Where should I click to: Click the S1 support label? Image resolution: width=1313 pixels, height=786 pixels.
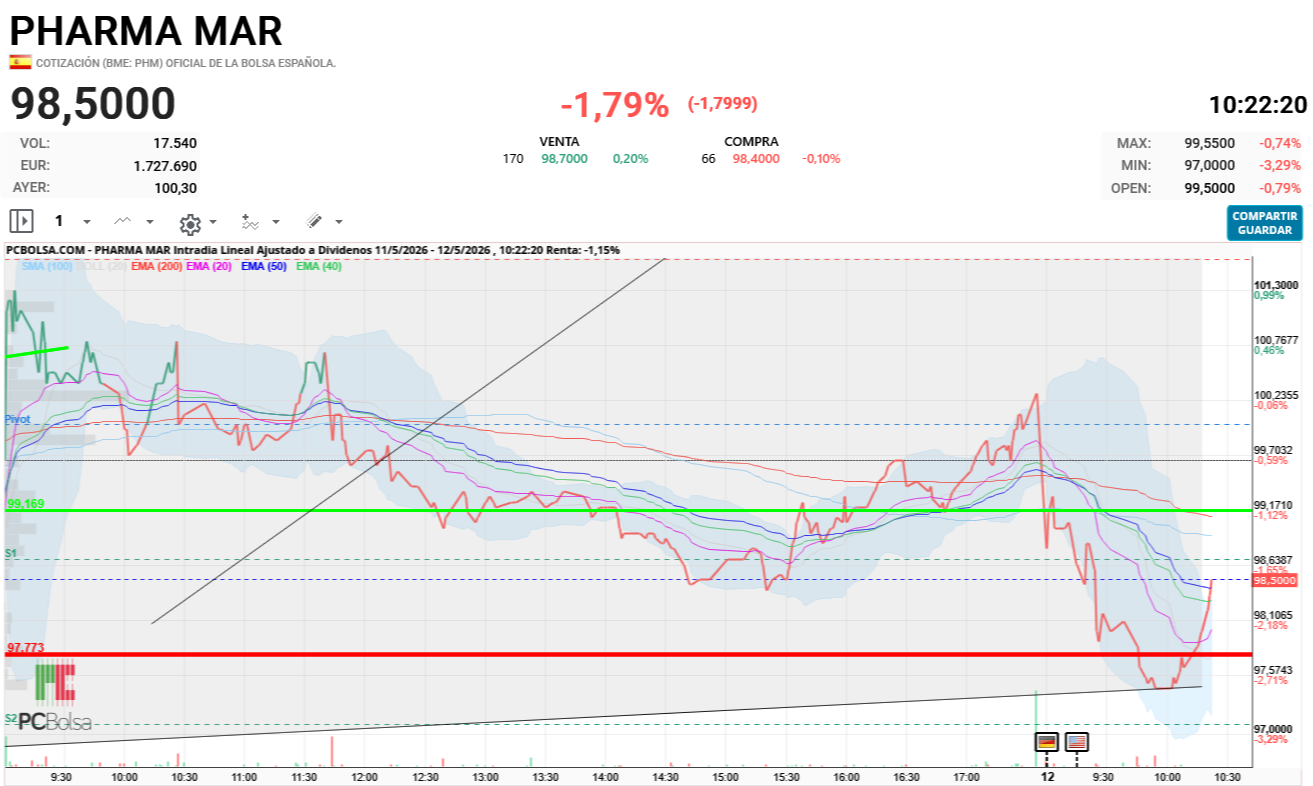coord(11,553)
